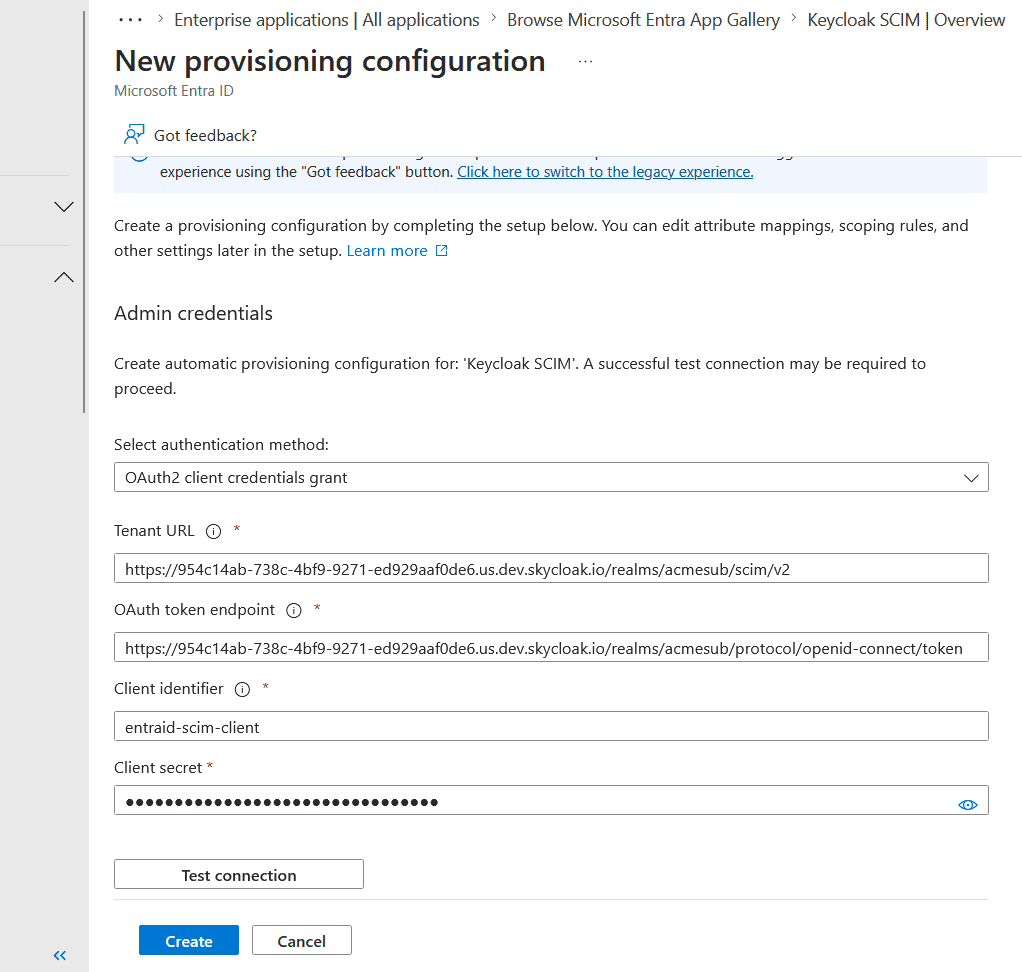
Task: Expand the sidebar section with down chevron
Action: [63, 207]
